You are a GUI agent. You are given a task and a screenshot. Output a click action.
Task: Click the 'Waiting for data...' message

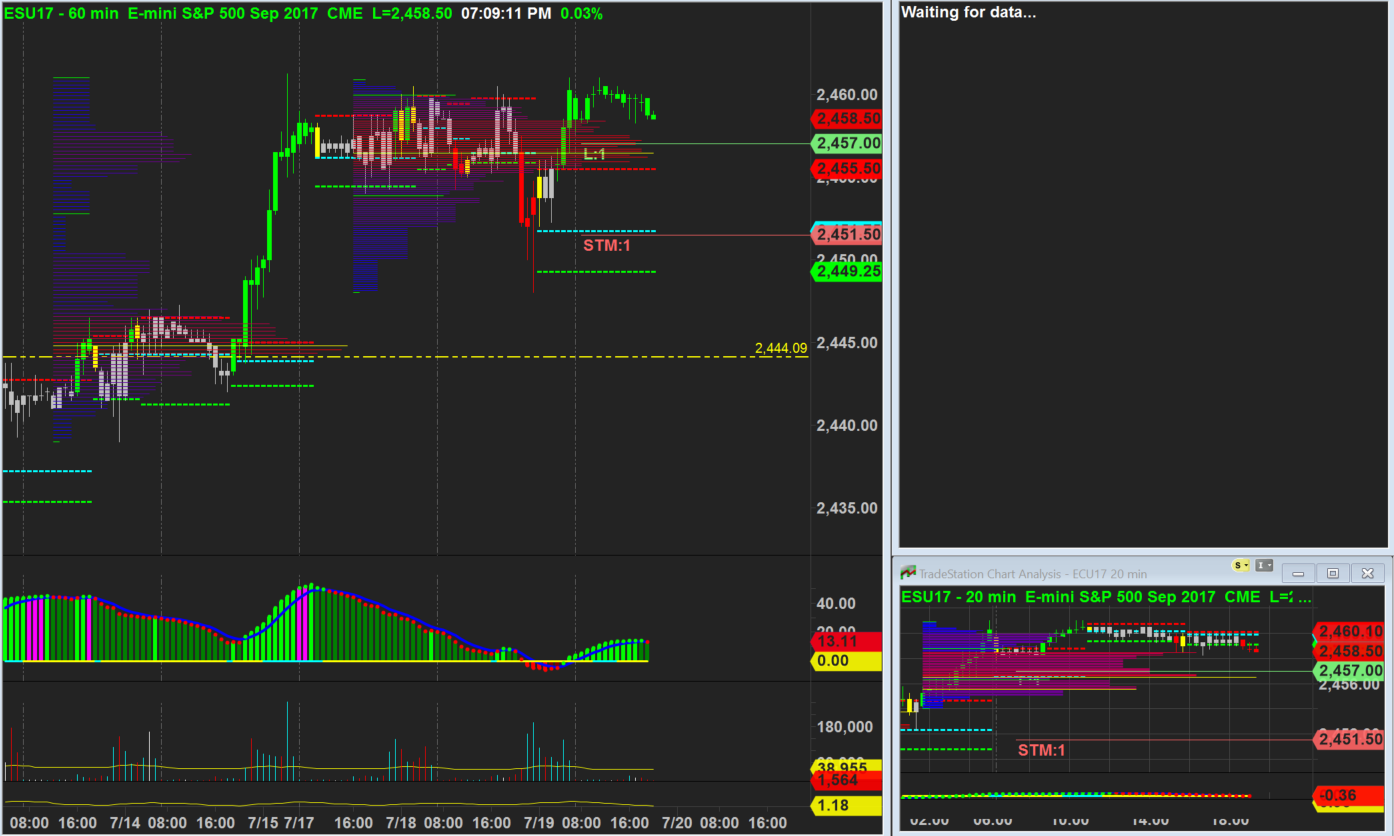click(x=969, y=13)
